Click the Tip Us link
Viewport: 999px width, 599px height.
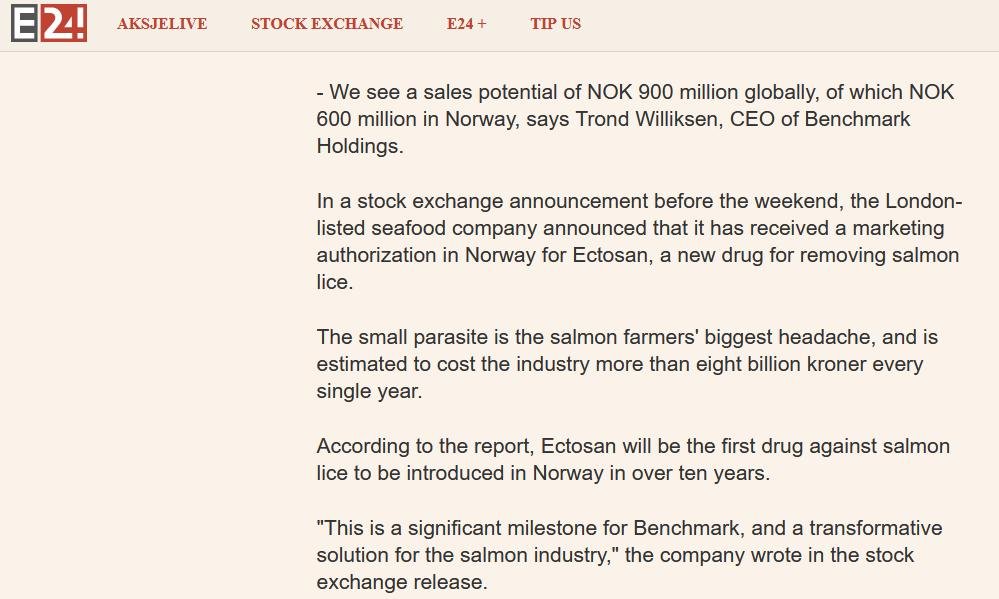(x=555, y=24)
